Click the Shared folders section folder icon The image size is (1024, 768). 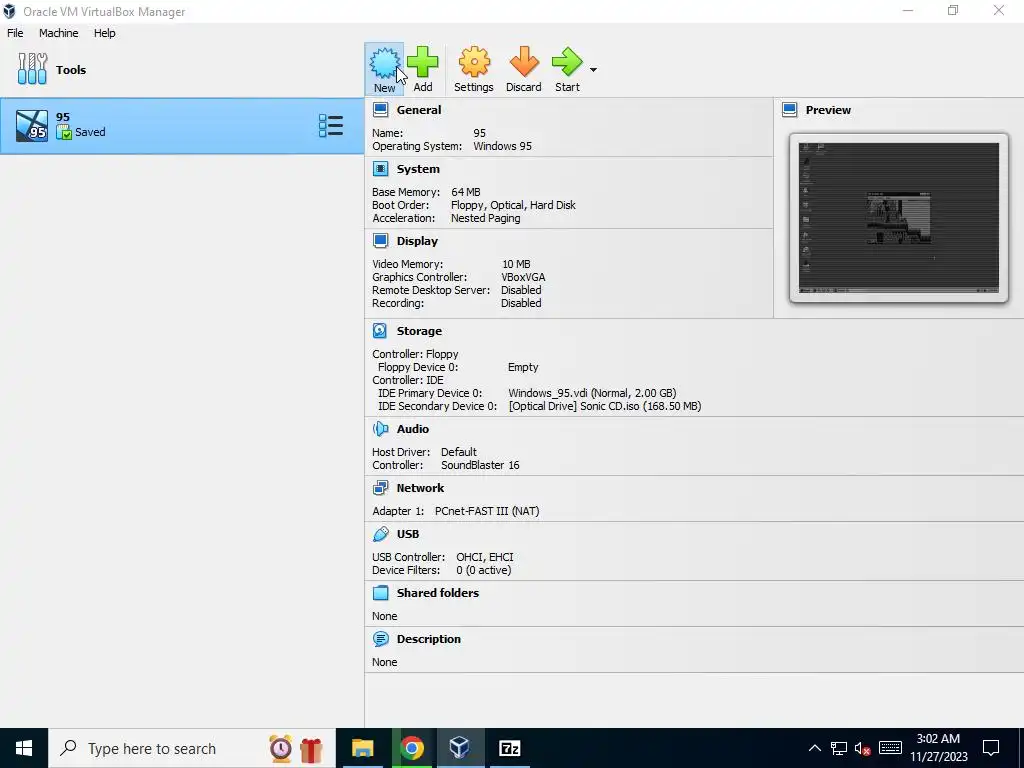pos(380,593)
